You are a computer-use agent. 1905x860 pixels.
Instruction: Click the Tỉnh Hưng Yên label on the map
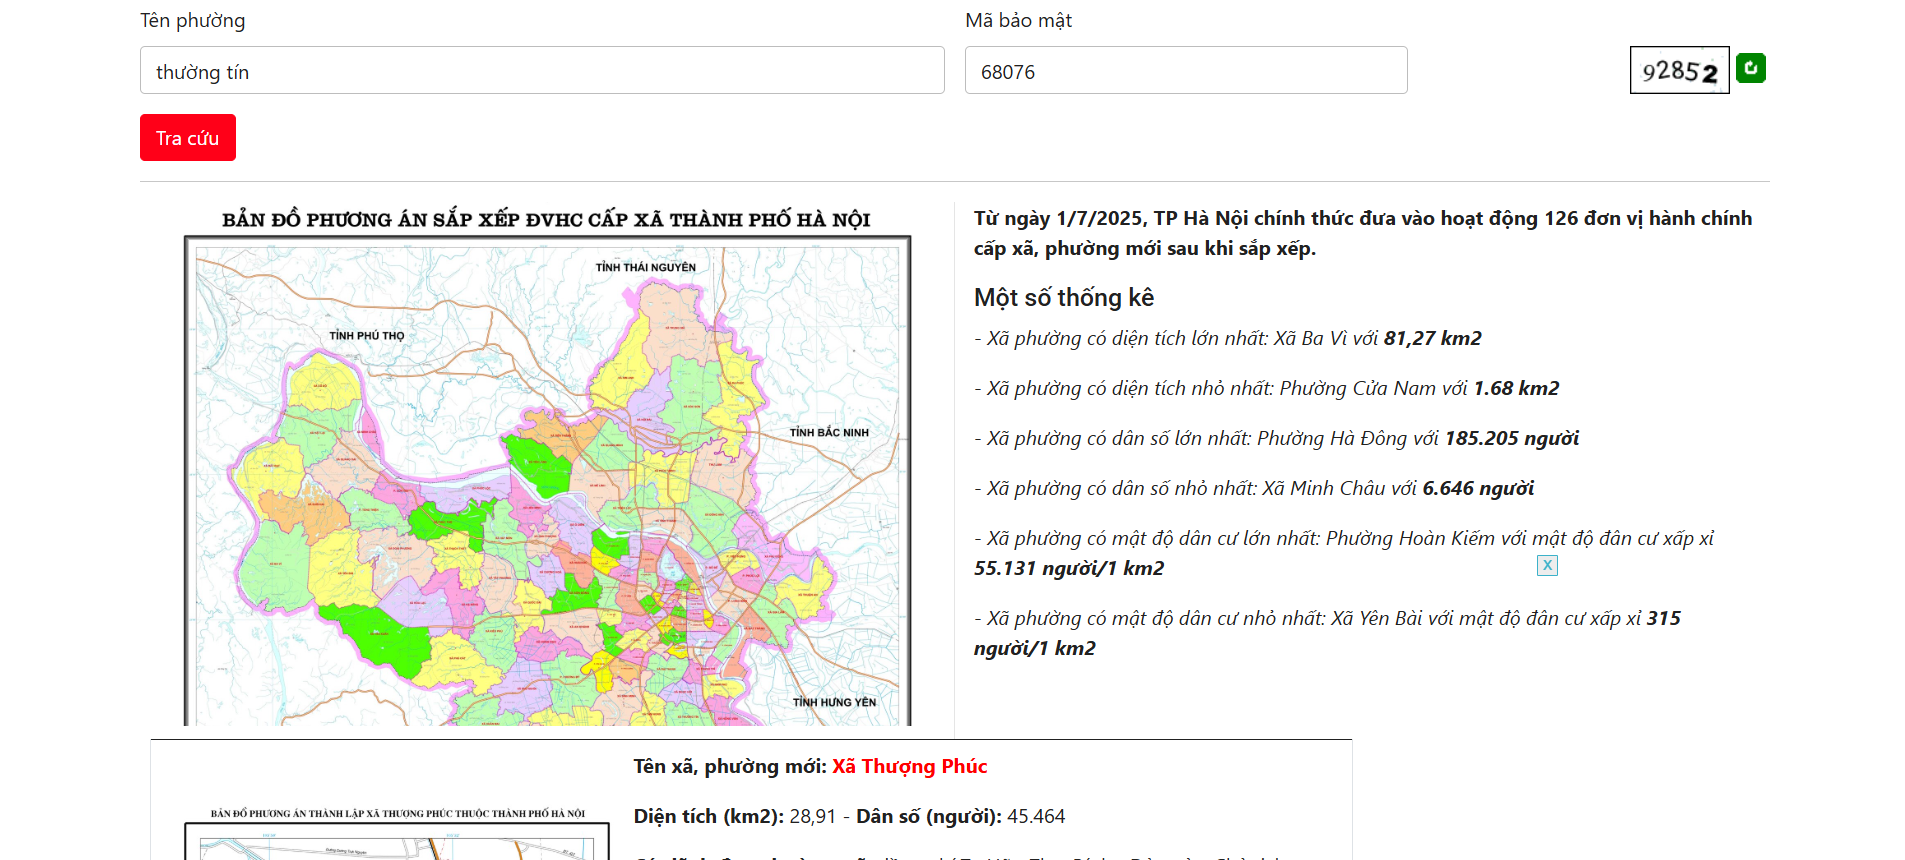coord(834,702)
